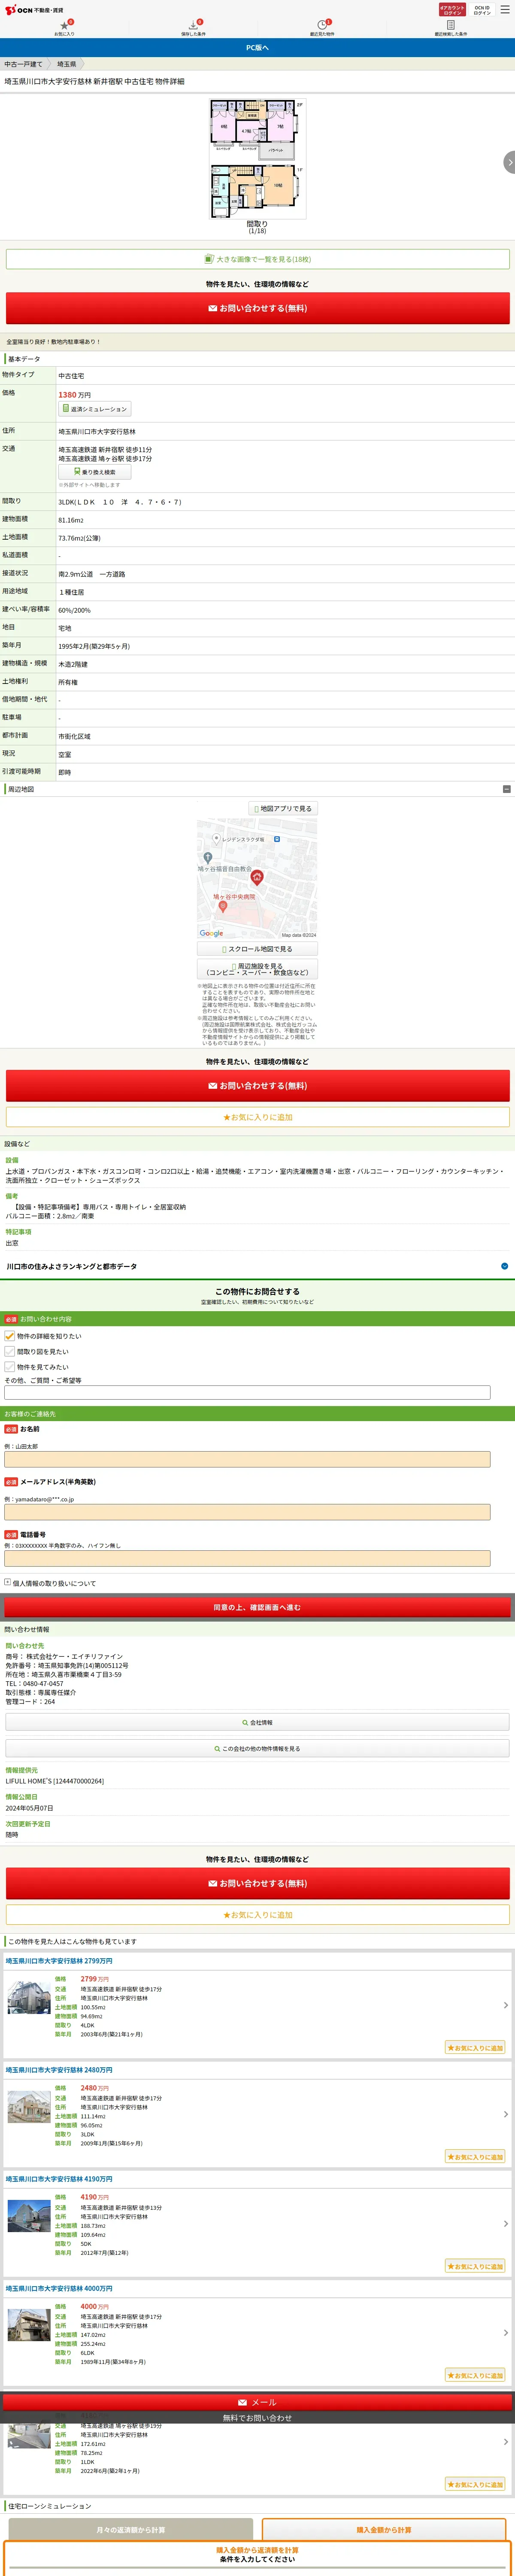Expand 個人情報の取り扱いについて
Screen dimensions: 515x2576
(x=50, y=1583)
